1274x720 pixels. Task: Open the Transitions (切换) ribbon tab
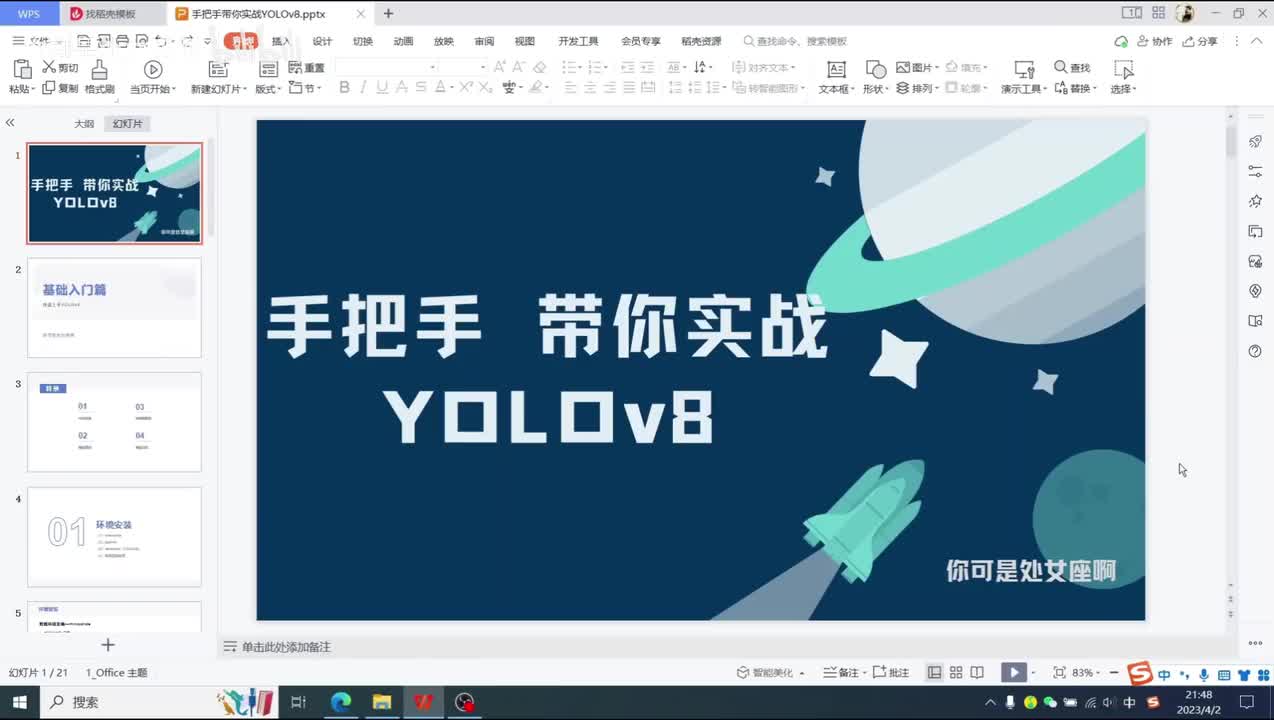pos(363,41)
